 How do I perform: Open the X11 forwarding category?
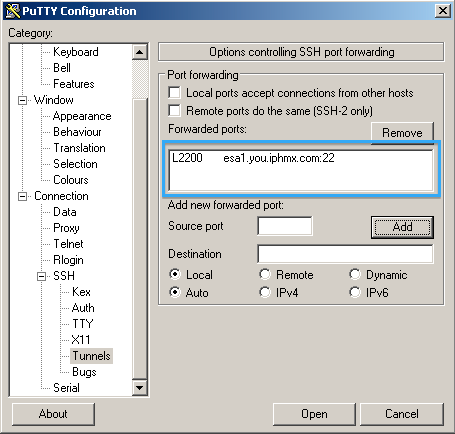click(x=81, y=340)
